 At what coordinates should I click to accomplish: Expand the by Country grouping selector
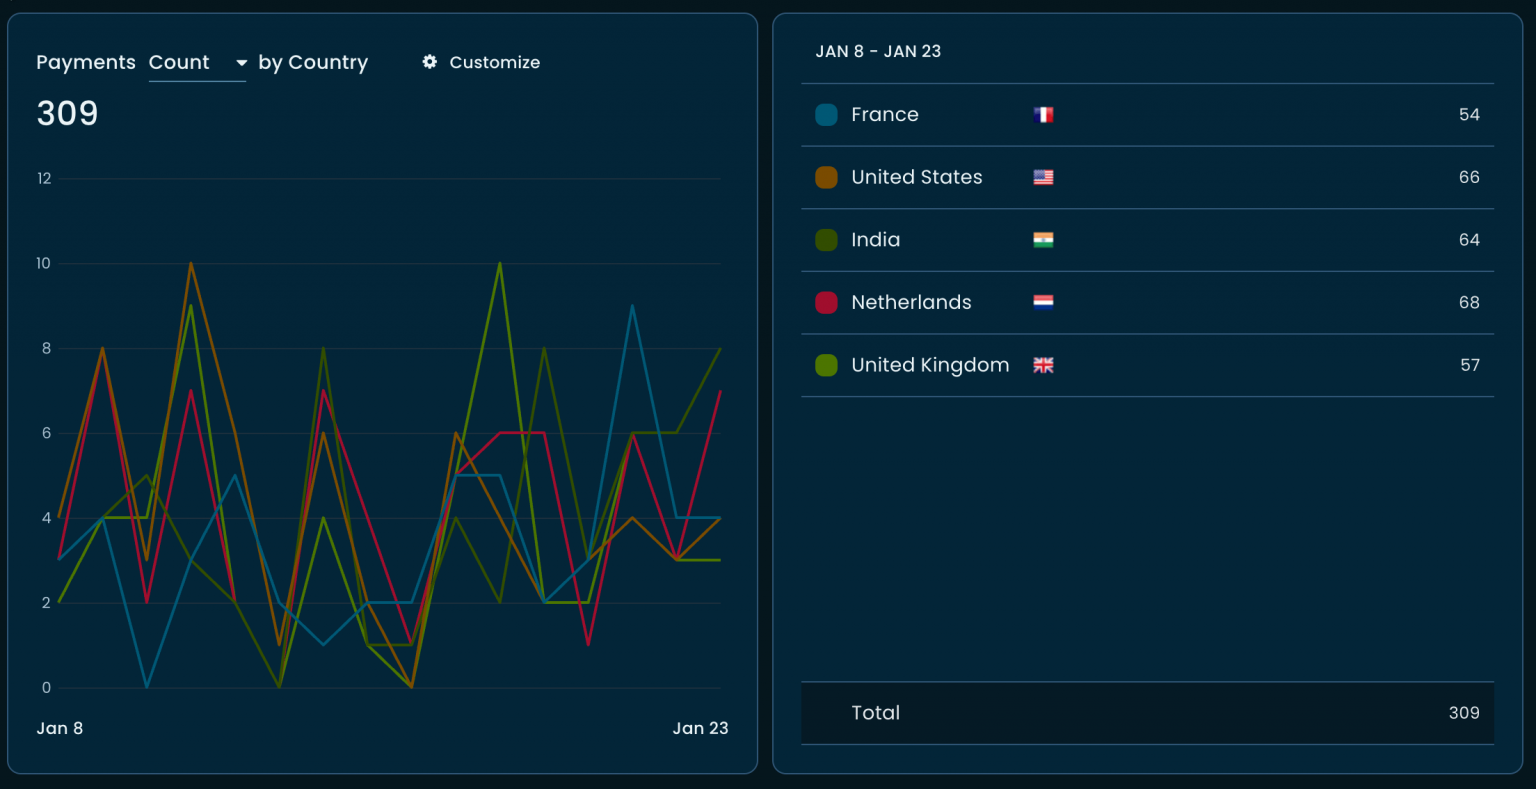(313, 62)
